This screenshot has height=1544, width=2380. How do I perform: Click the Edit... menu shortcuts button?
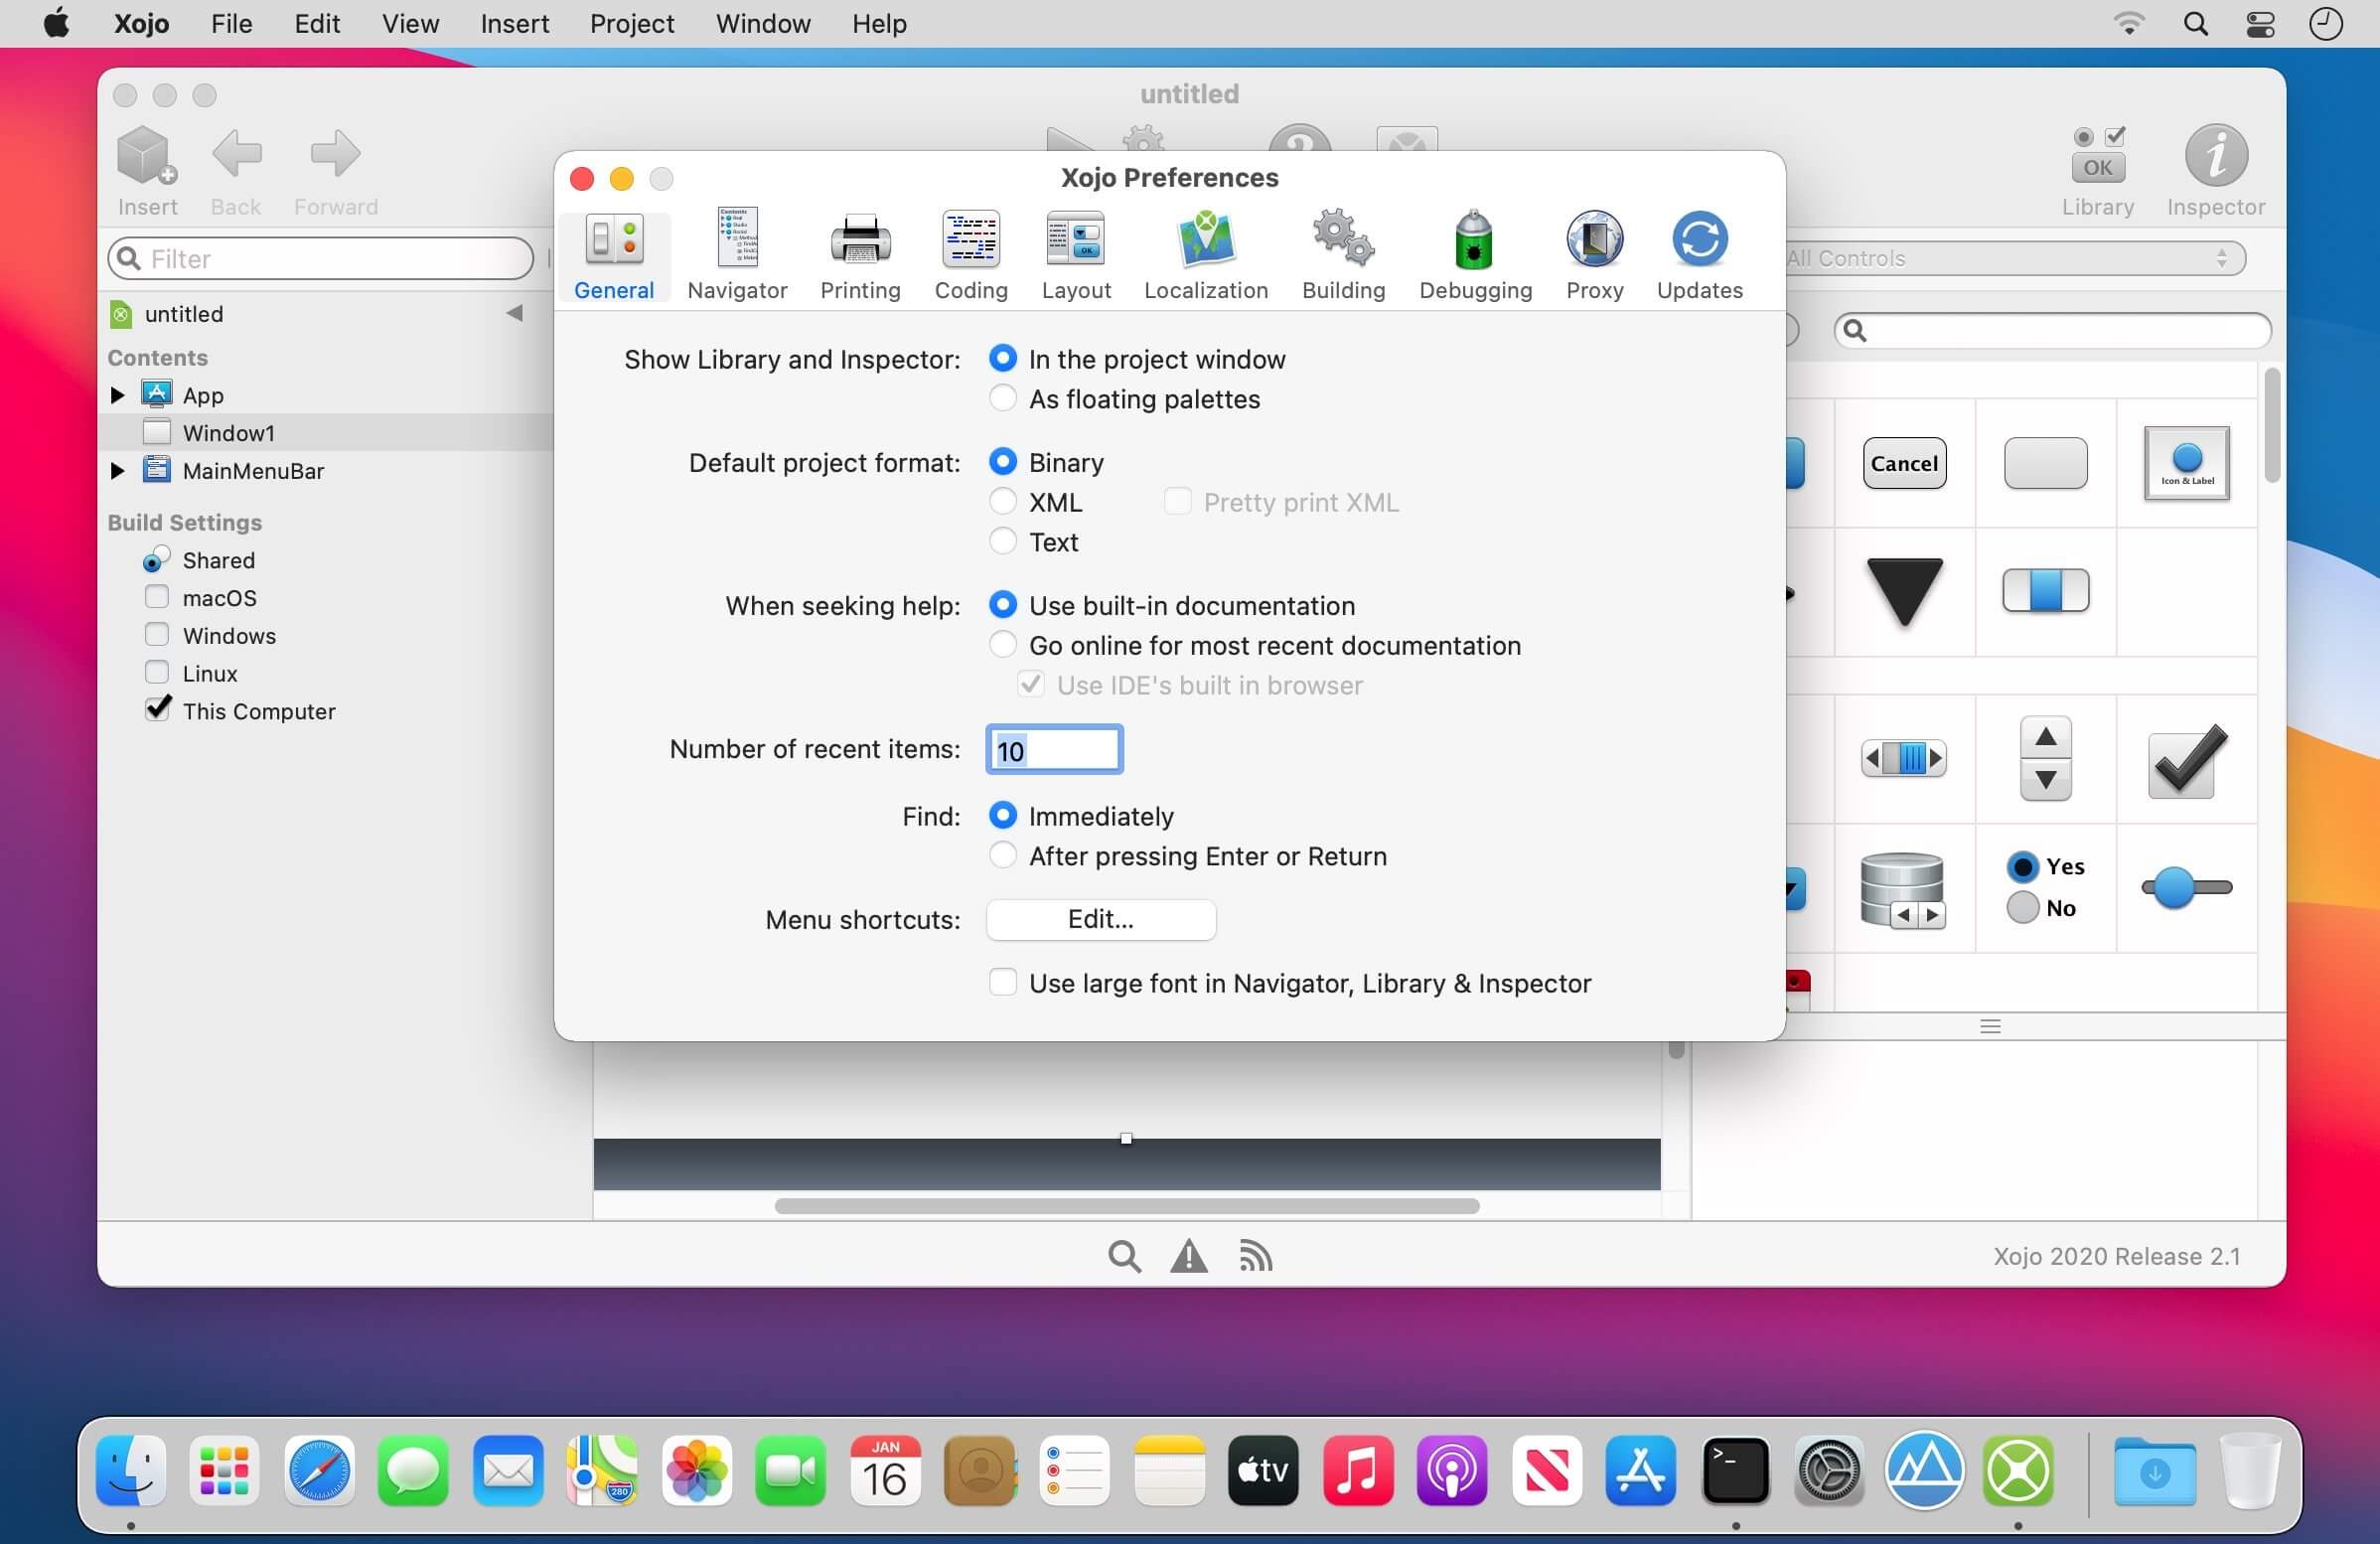pyautogui.click(x=1100, y=919)
